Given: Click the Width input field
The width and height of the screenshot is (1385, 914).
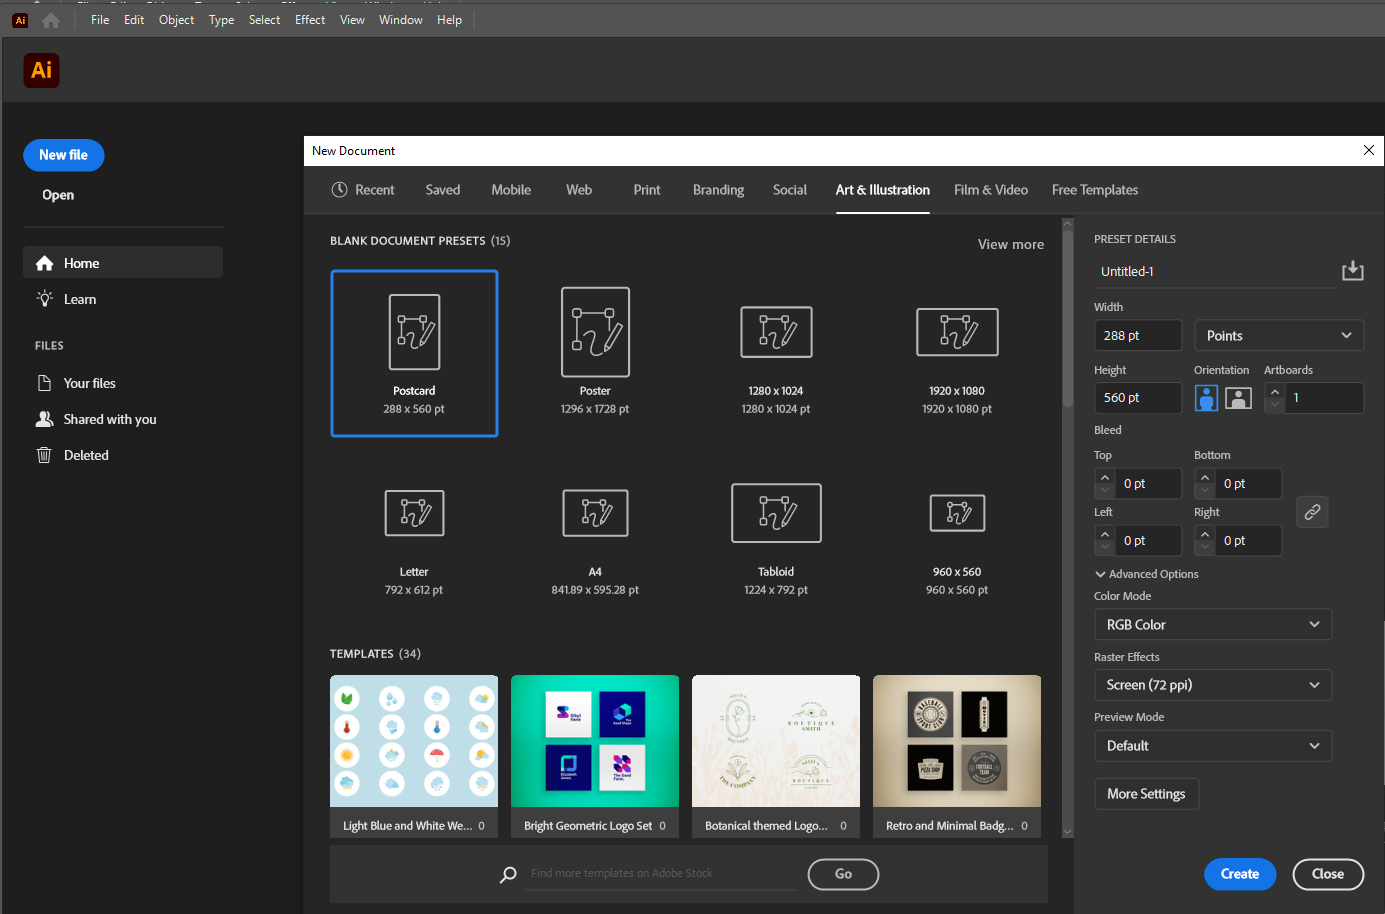Looking at the screenshot, I should click(x=1138, y=336).
